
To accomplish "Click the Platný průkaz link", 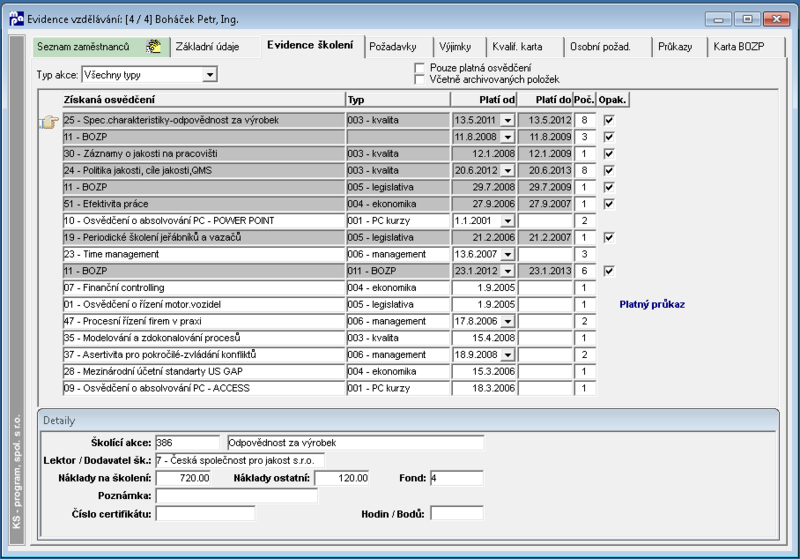I will 652,304.
